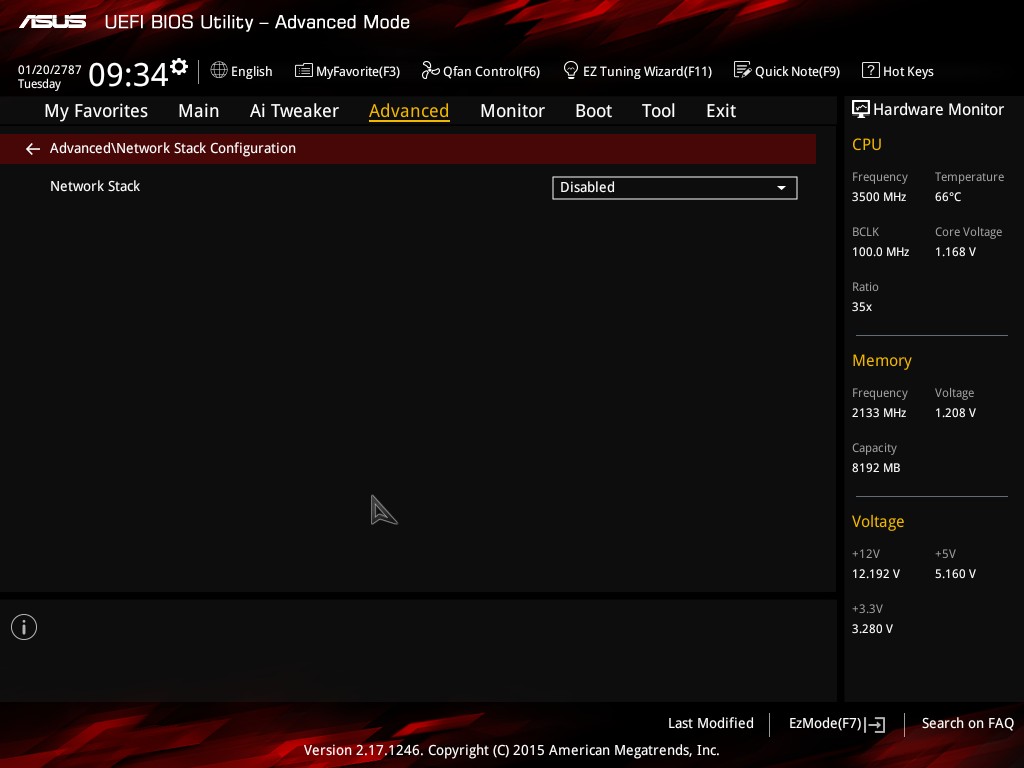Click the memory frequency 2133 MHz

tap(879, 413)
